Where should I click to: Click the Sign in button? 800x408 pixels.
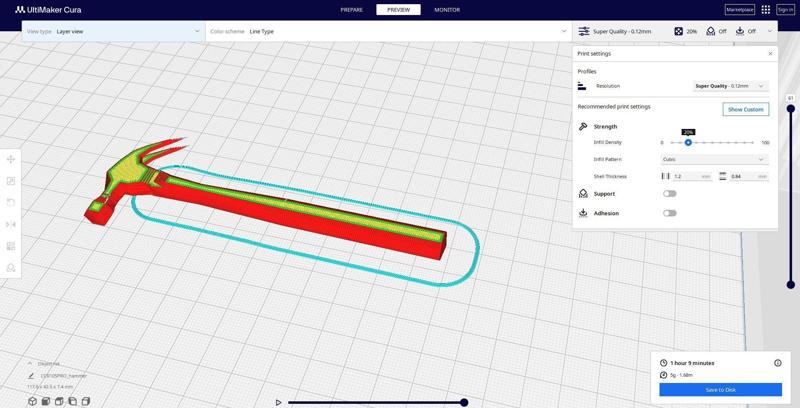tap(785, 10)
